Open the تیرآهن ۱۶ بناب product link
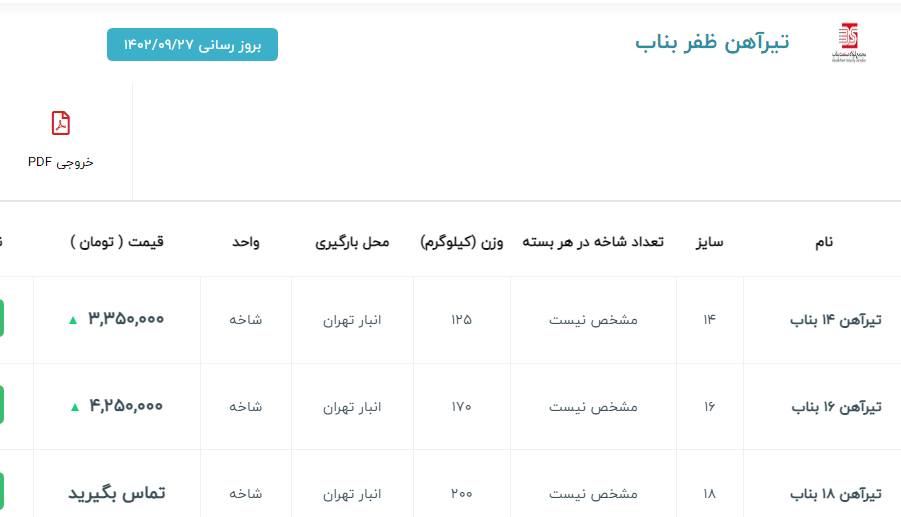The width and height of the screenshot is (901, 517). pos(836,407)
